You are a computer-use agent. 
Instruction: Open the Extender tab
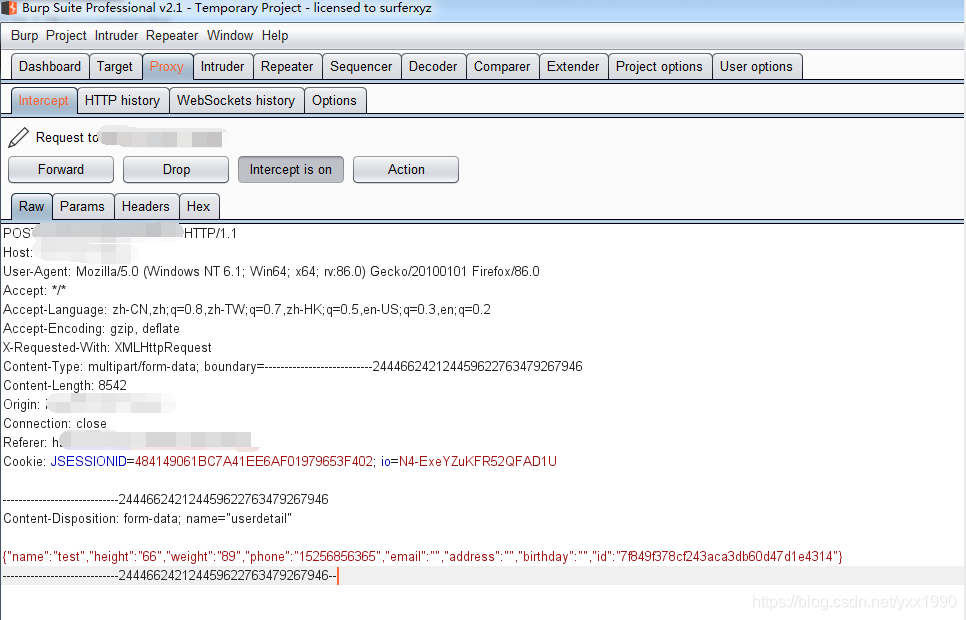pyautogui.click(x=573, y=67)
